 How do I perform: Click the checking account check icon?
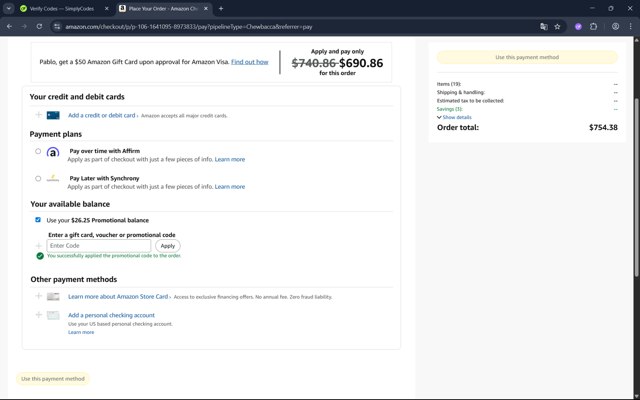(53, 315)
